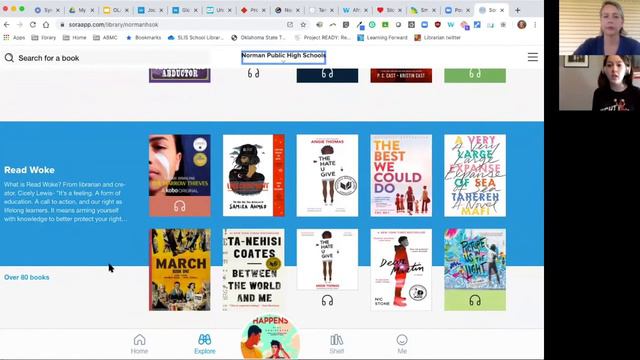Open the Dear Martin book cover
The image size is (640, 360).
coord(401,270)
